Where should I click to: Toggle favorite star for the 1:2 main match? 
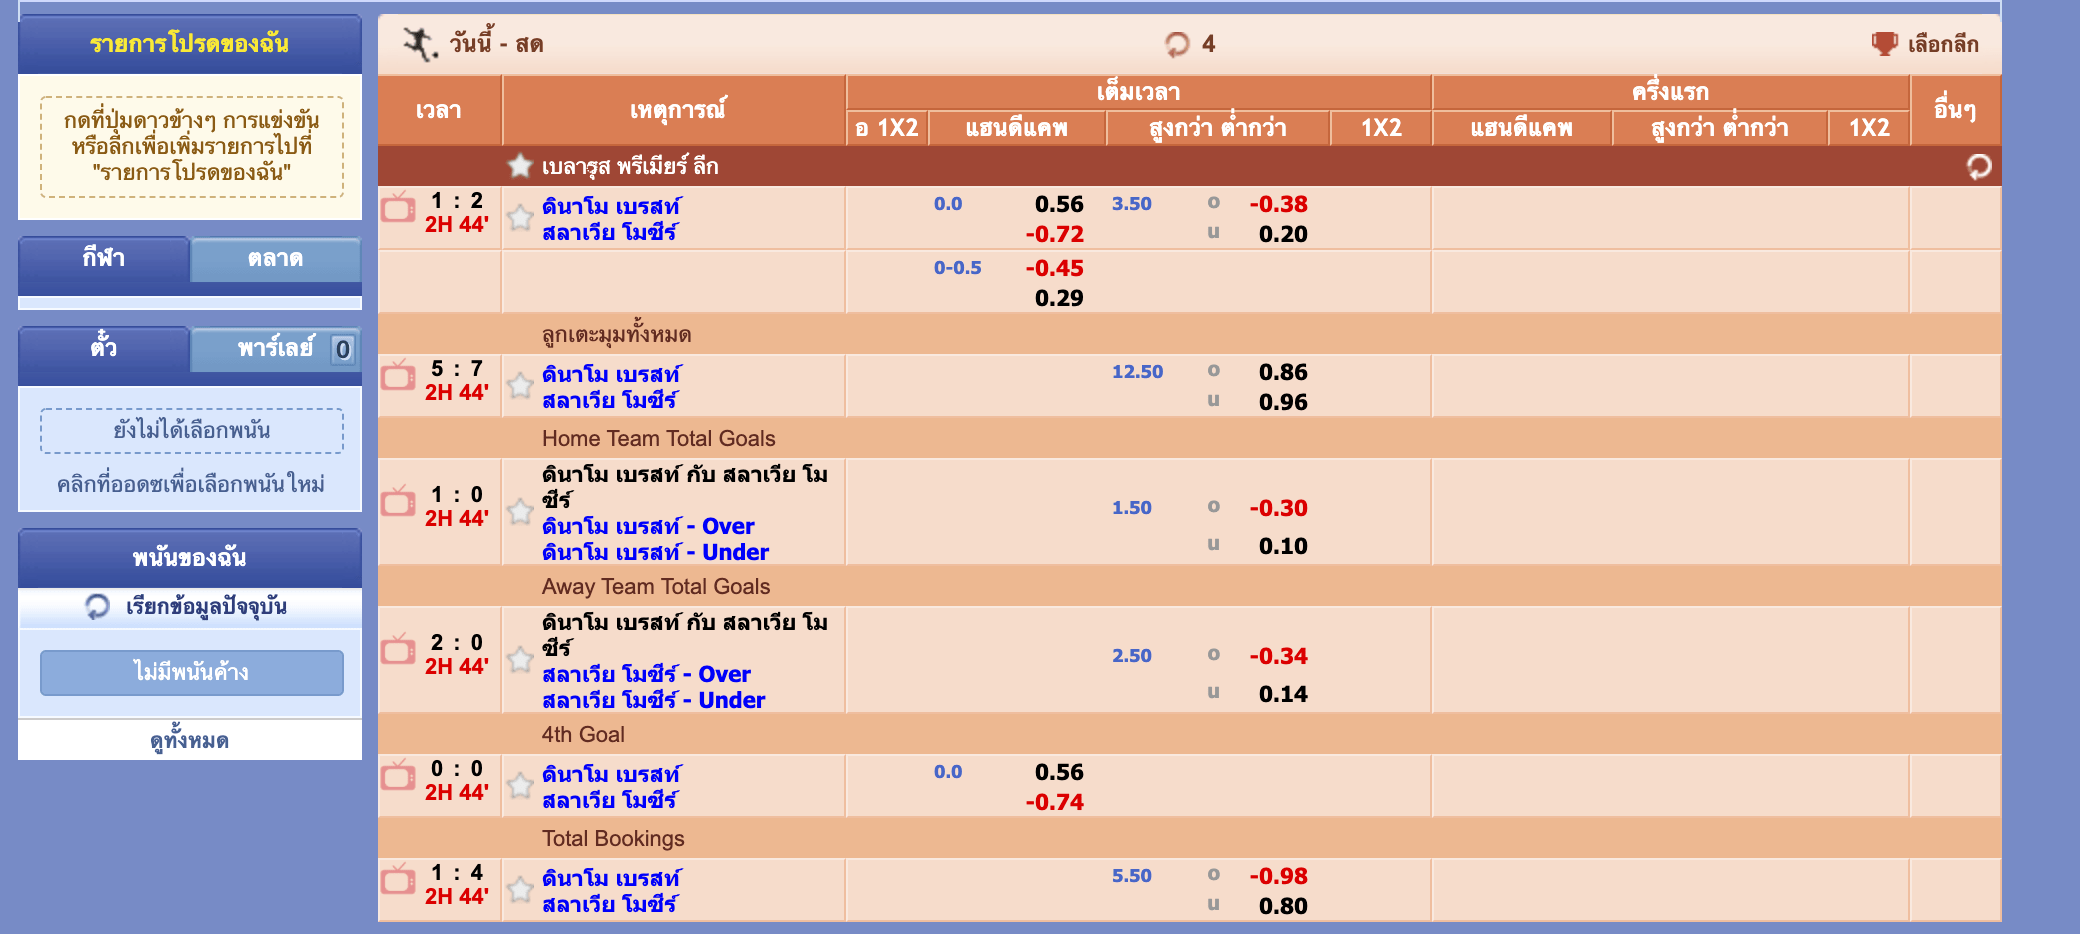(x=520, y=217)
